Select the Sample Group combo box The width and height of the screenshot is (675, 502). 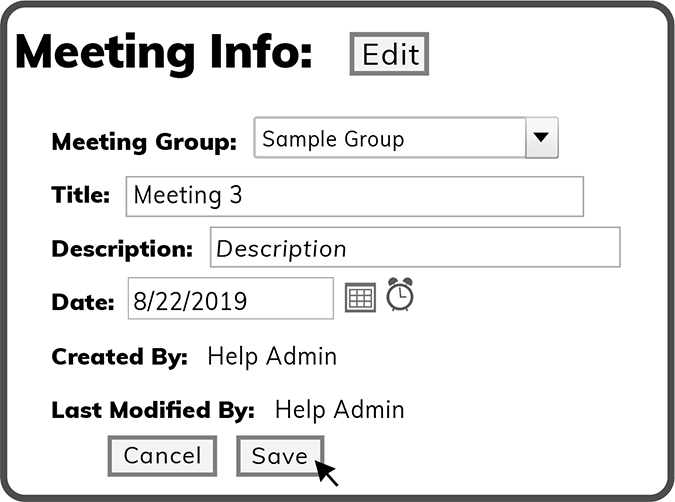coord(390,139)
